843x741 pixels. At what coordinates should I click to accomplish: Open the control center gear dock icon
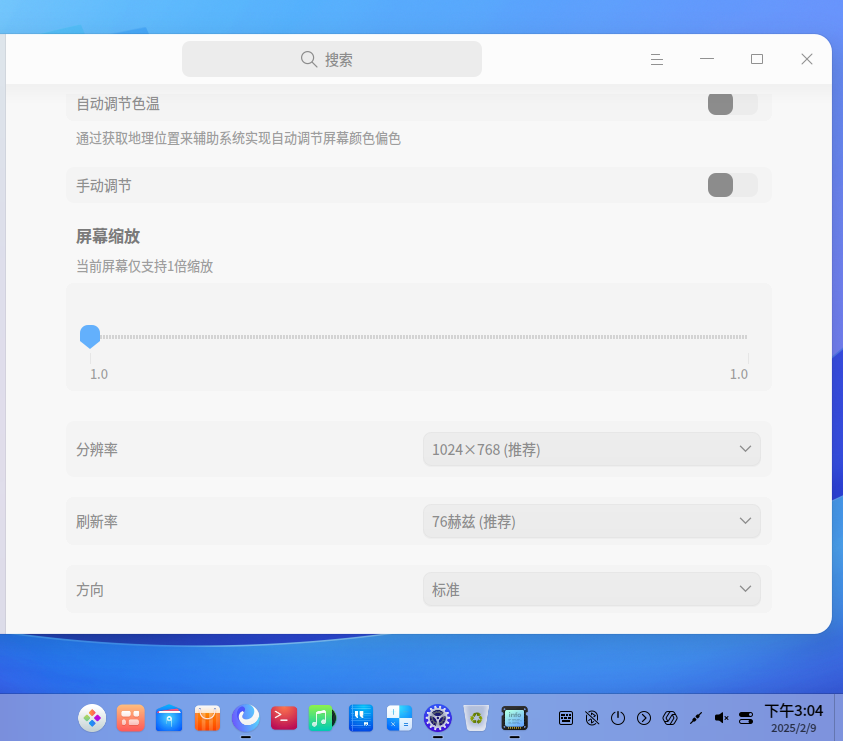tap(438, 718)
